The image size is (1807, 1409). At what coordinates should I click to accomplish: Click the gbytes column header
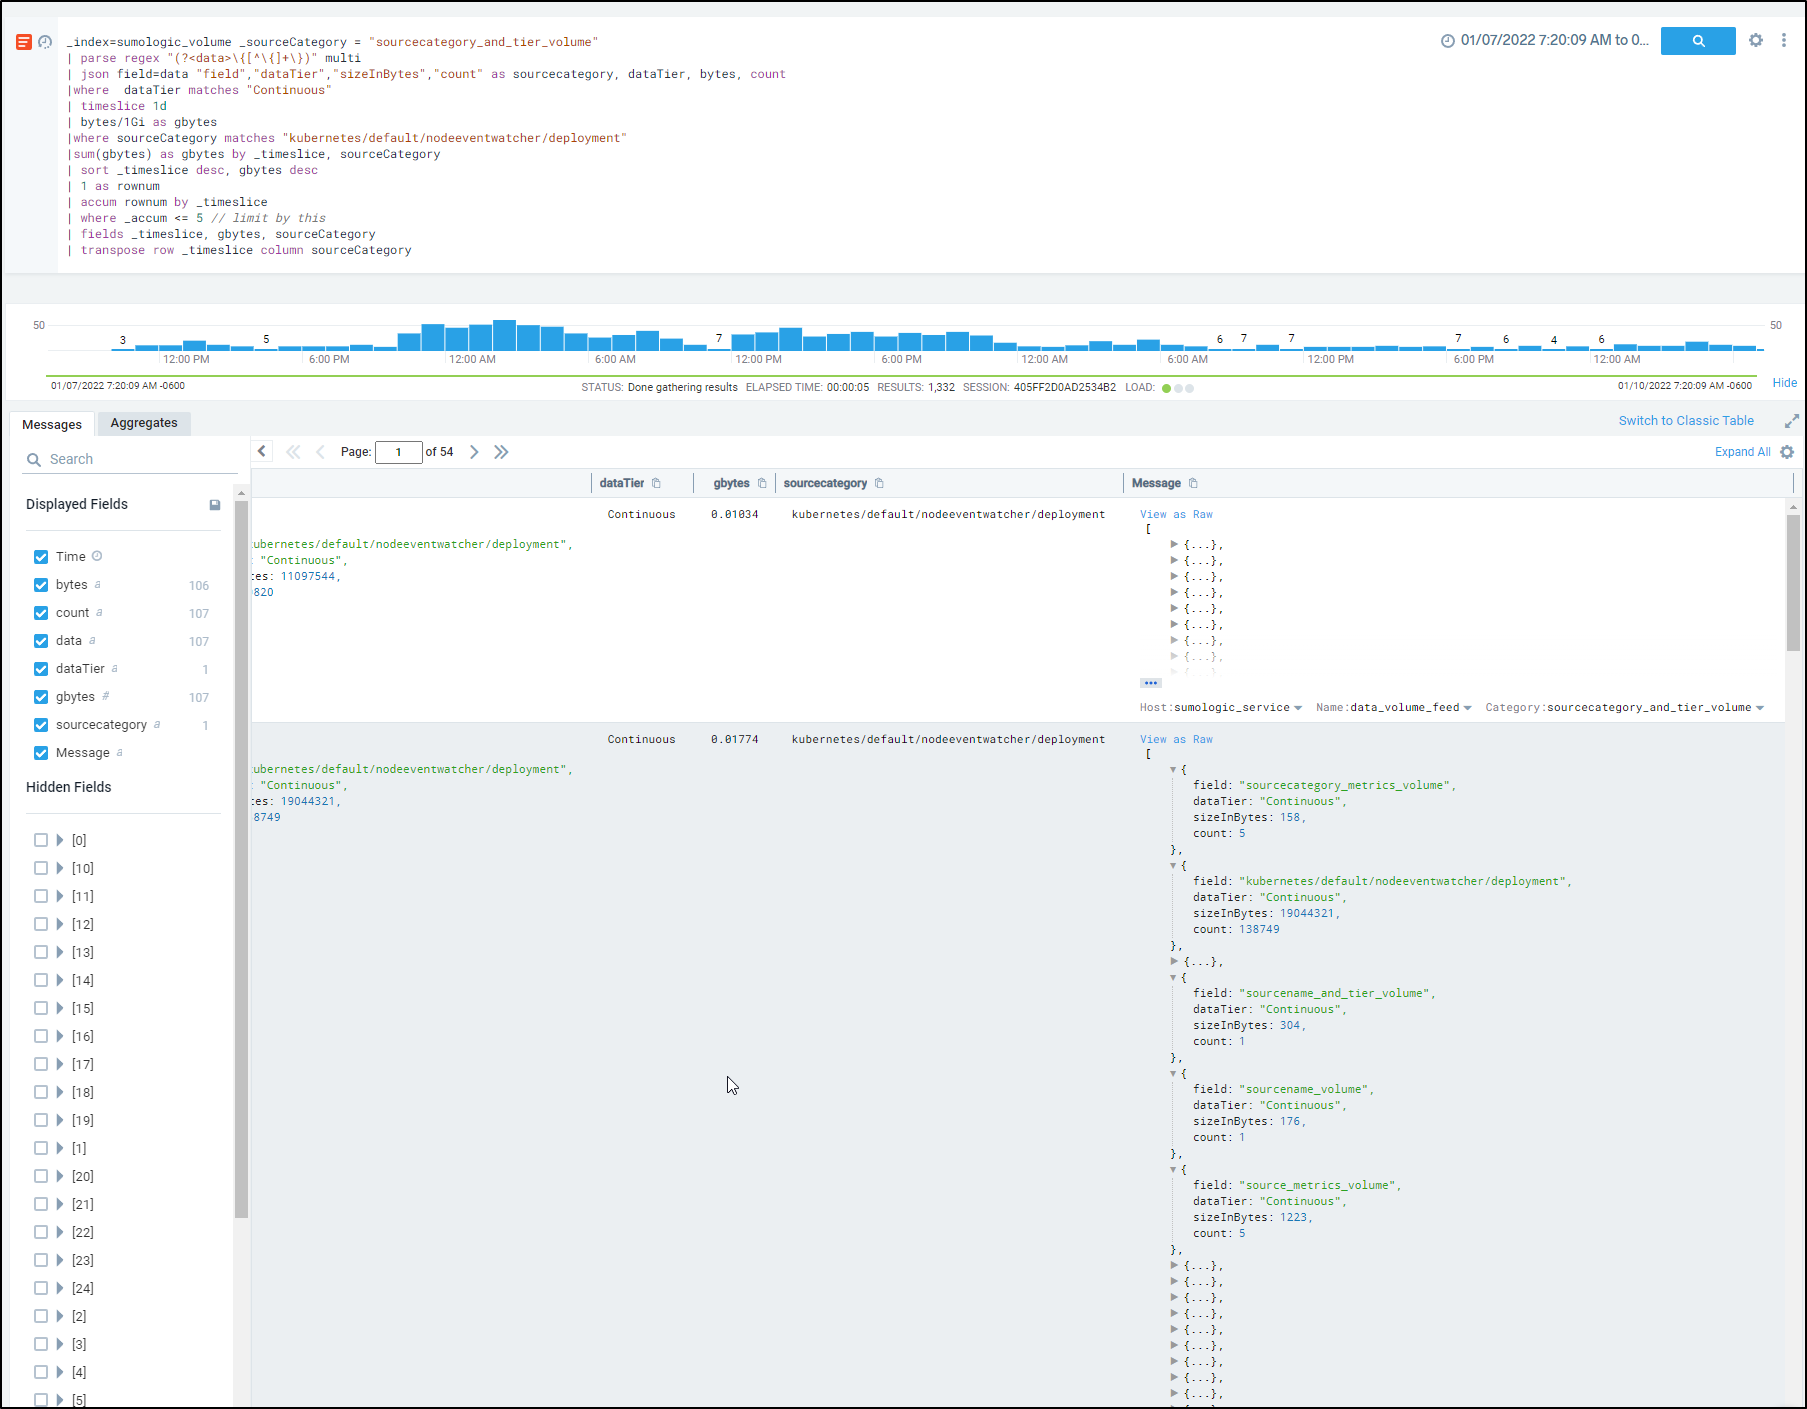(731, 483)
